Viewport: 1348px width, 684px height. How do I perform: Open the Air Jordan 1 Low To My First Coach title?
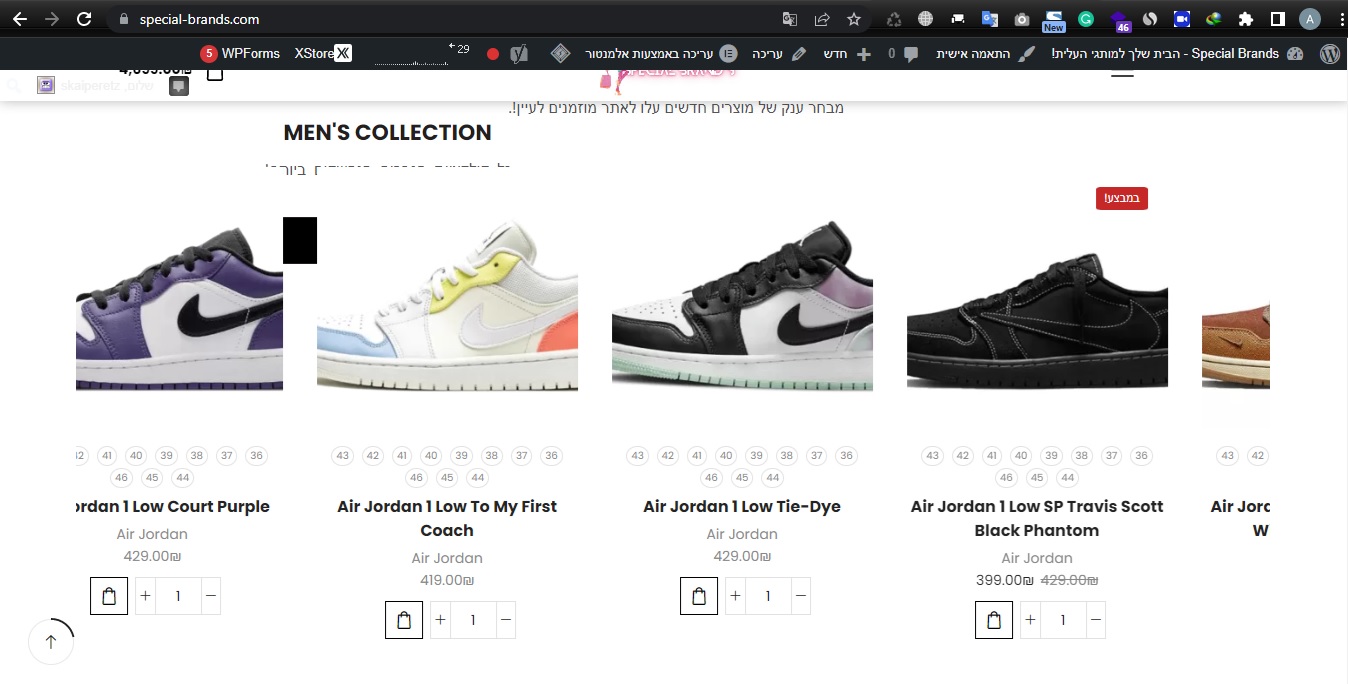447,519
